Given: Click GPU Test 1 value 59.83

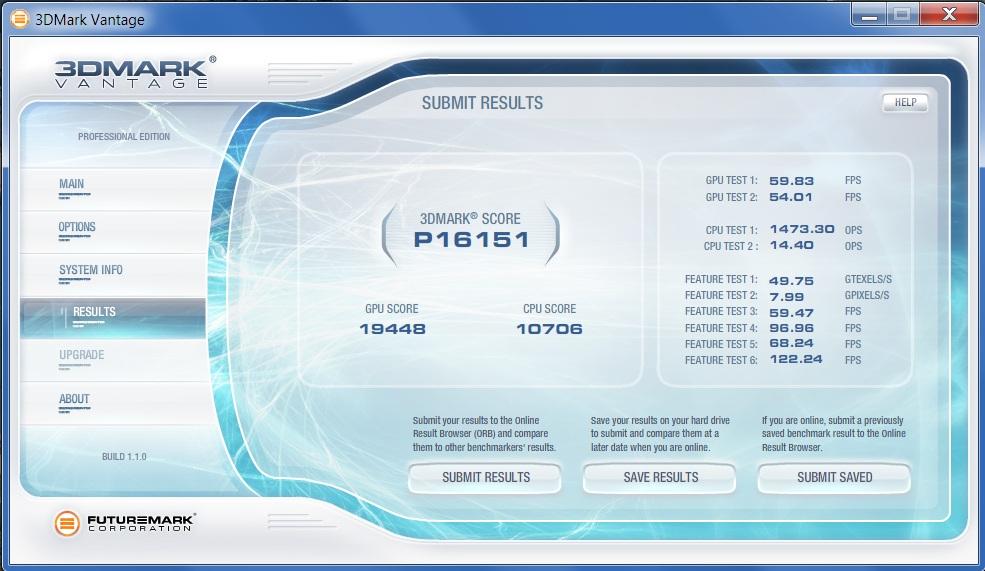Looking at the screenshot, I should [792, 181].
